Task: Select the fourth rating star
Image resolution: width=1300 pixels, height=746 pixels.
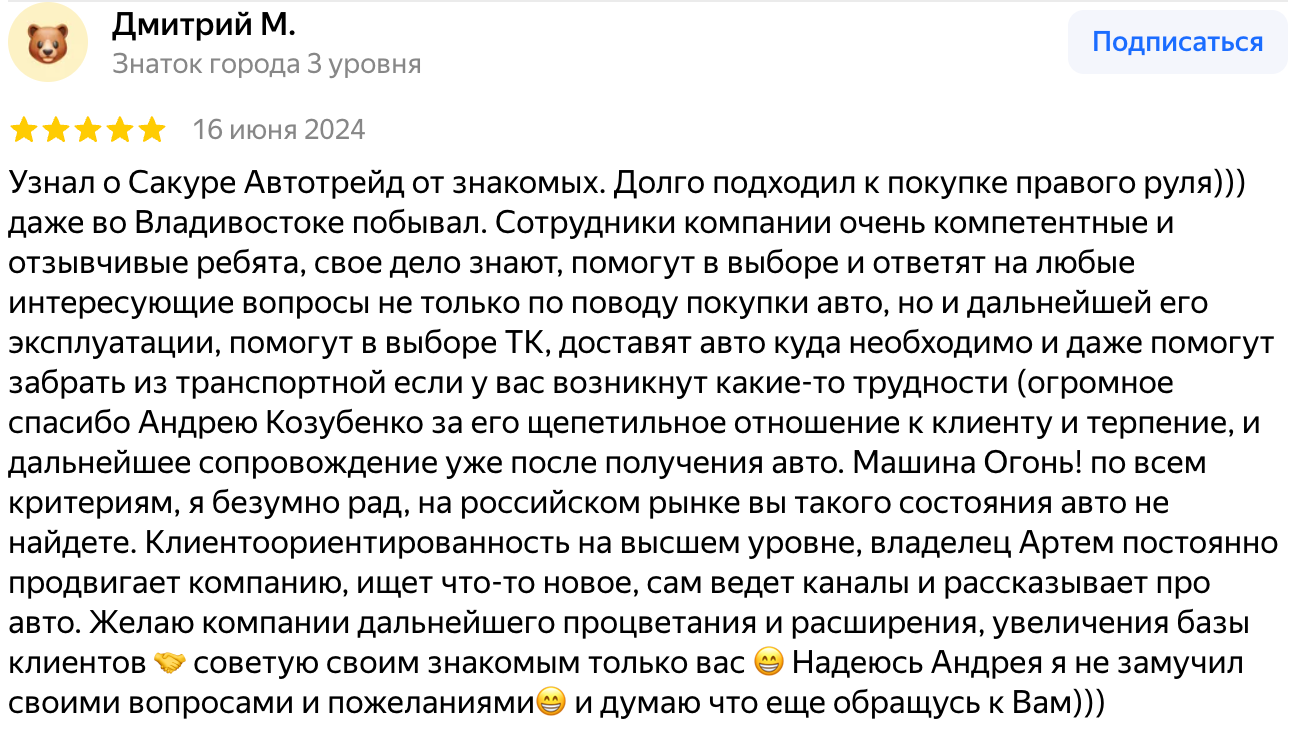Action: point(119,130)
